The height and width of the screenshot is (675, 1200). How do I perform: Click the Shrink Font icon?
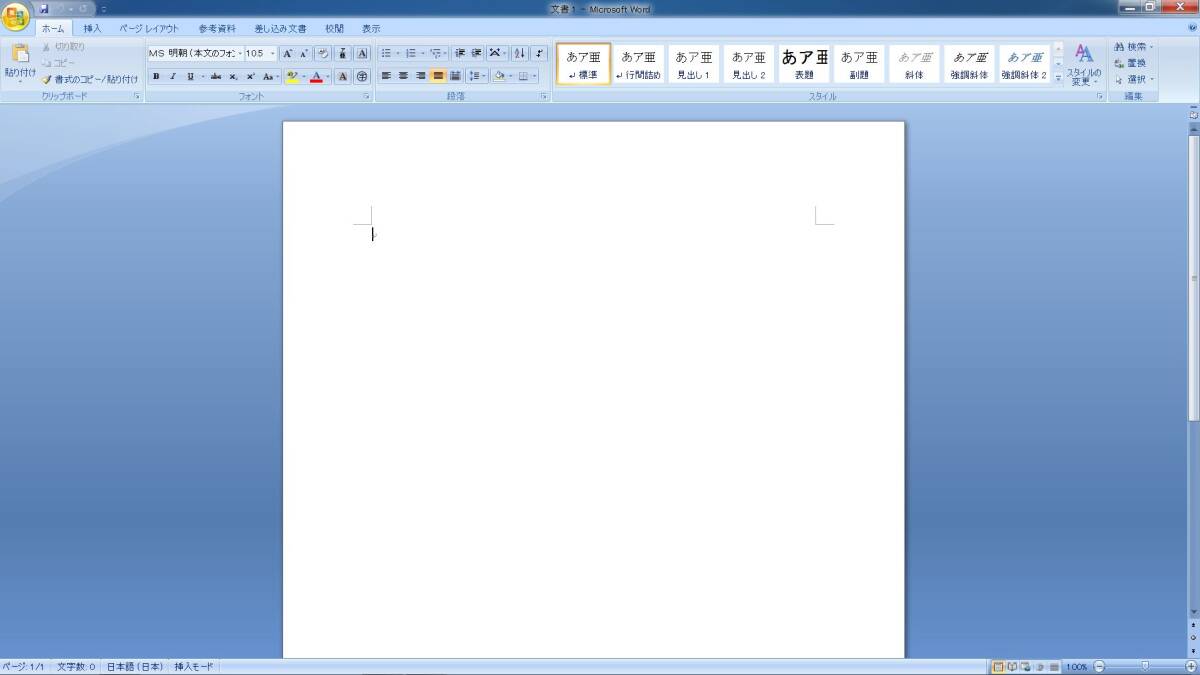(303, 53)
